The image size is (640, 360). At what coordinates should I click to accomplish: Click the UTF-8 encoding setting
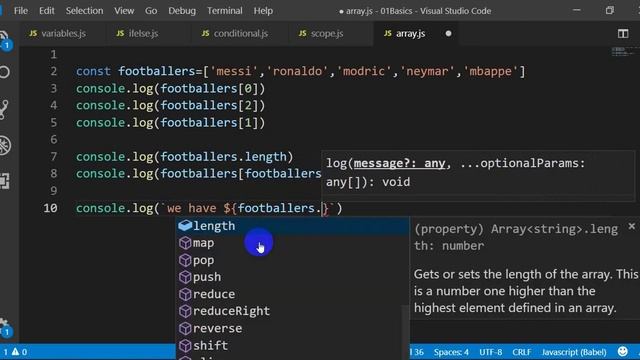pos(491,352)
